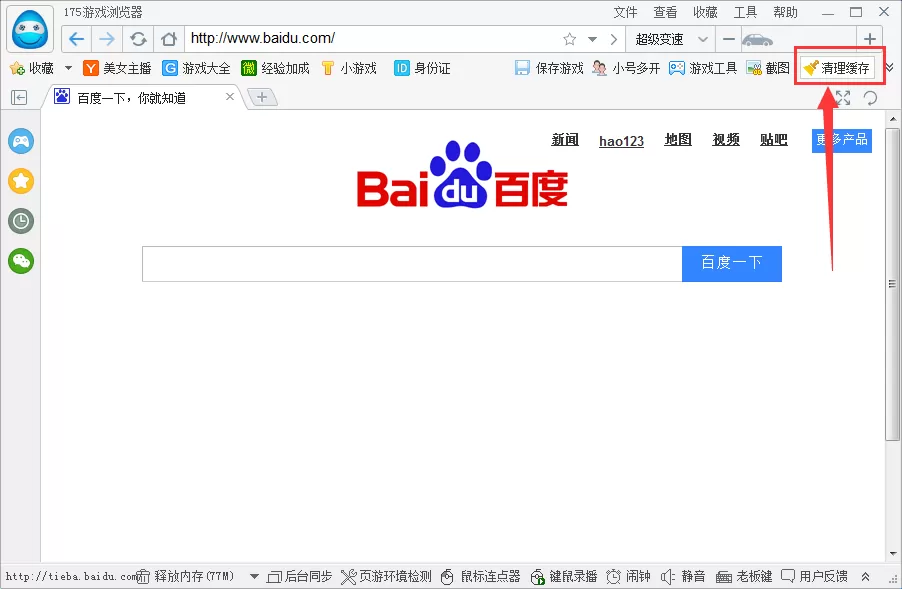
Task: Click 释放内存 (77M) in status bar
Action: (x=186, y=576)
